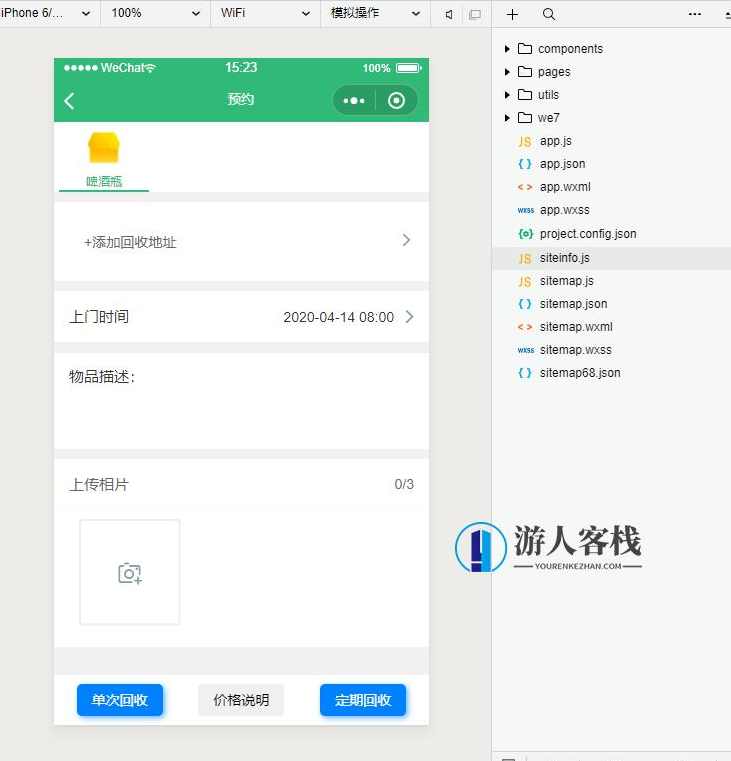Screen dimensions: 731x761
Task: Click the angle-brackets icon of sitemap.wxml
Action: click(525, 327)
